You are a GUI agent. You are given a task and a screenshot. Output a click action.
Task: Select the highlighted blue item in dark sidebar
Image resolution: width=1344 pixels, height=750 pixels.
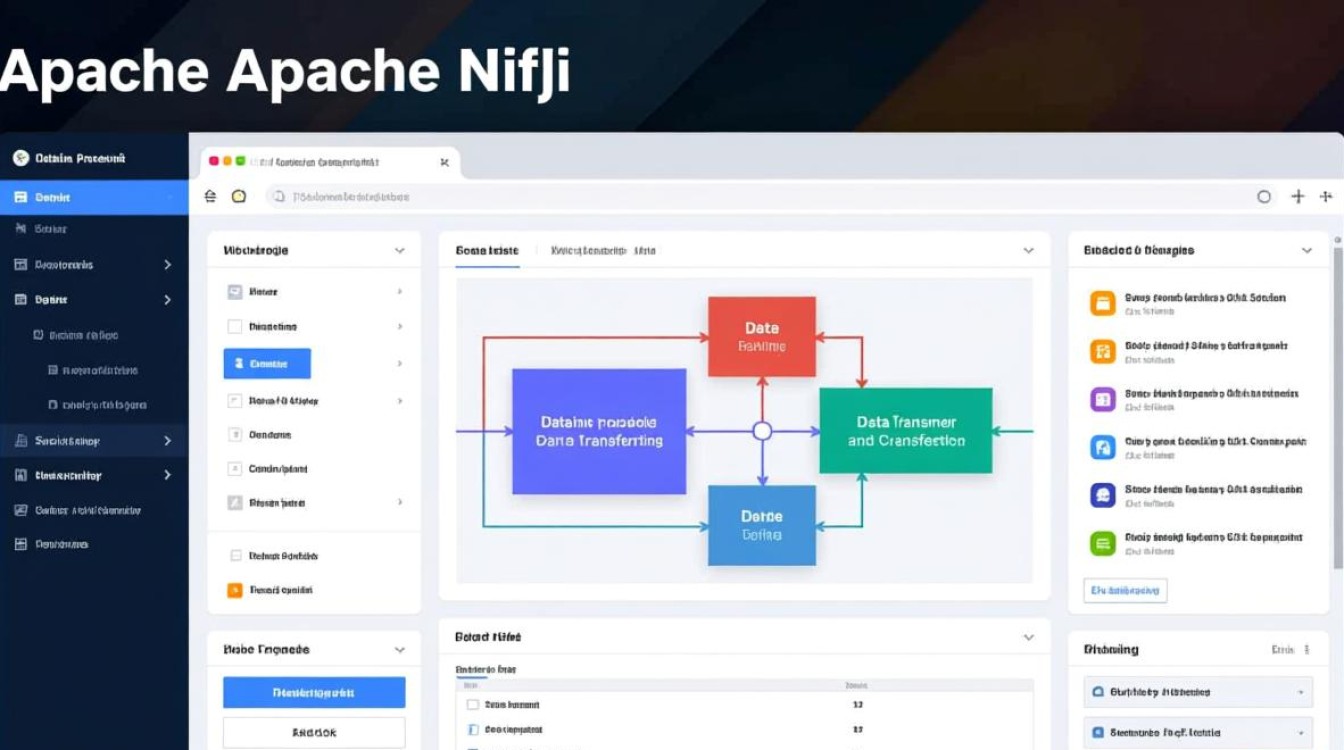94,197
